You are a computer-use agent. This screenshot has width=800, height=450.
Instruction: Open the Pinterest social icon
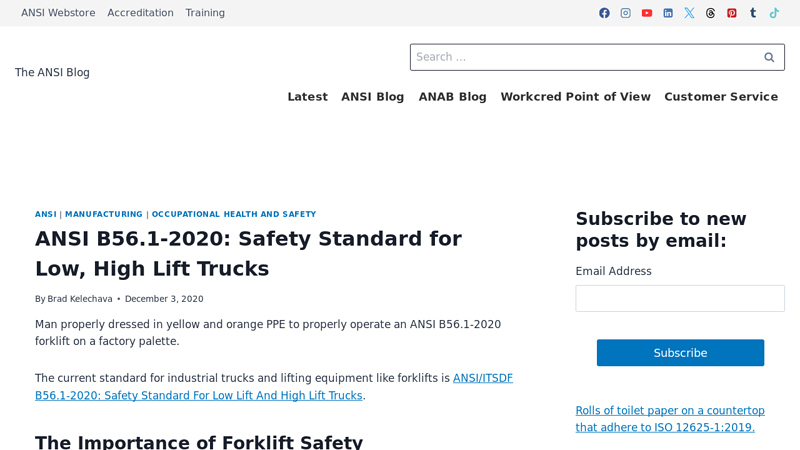pos(732,13)
